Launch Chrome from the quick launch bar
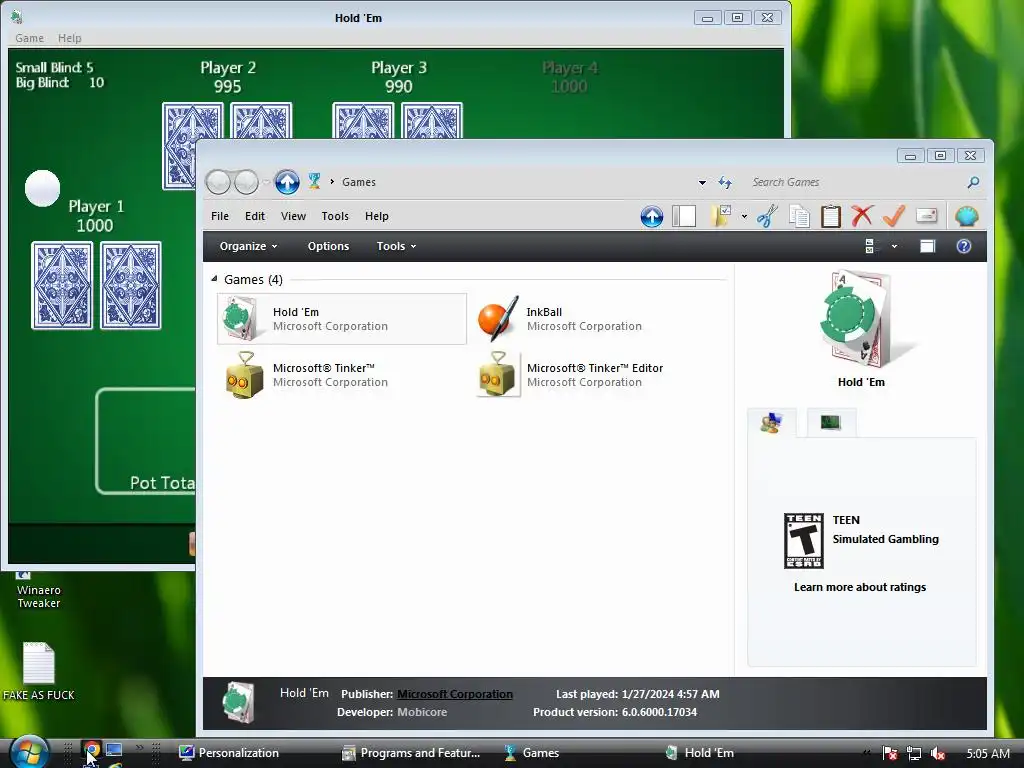The height and width of the screenshot is (768, 1024). (92, 750)
